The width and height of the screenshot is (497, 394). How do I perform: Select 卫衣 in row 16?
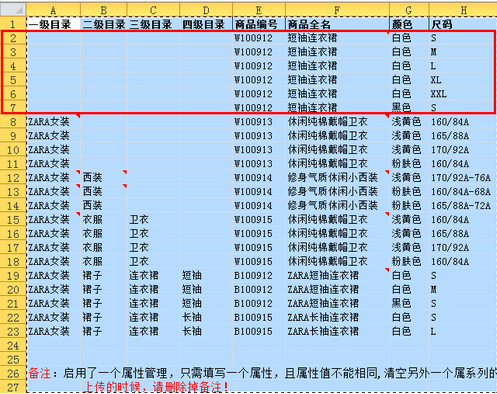click(x=153, y=234)
